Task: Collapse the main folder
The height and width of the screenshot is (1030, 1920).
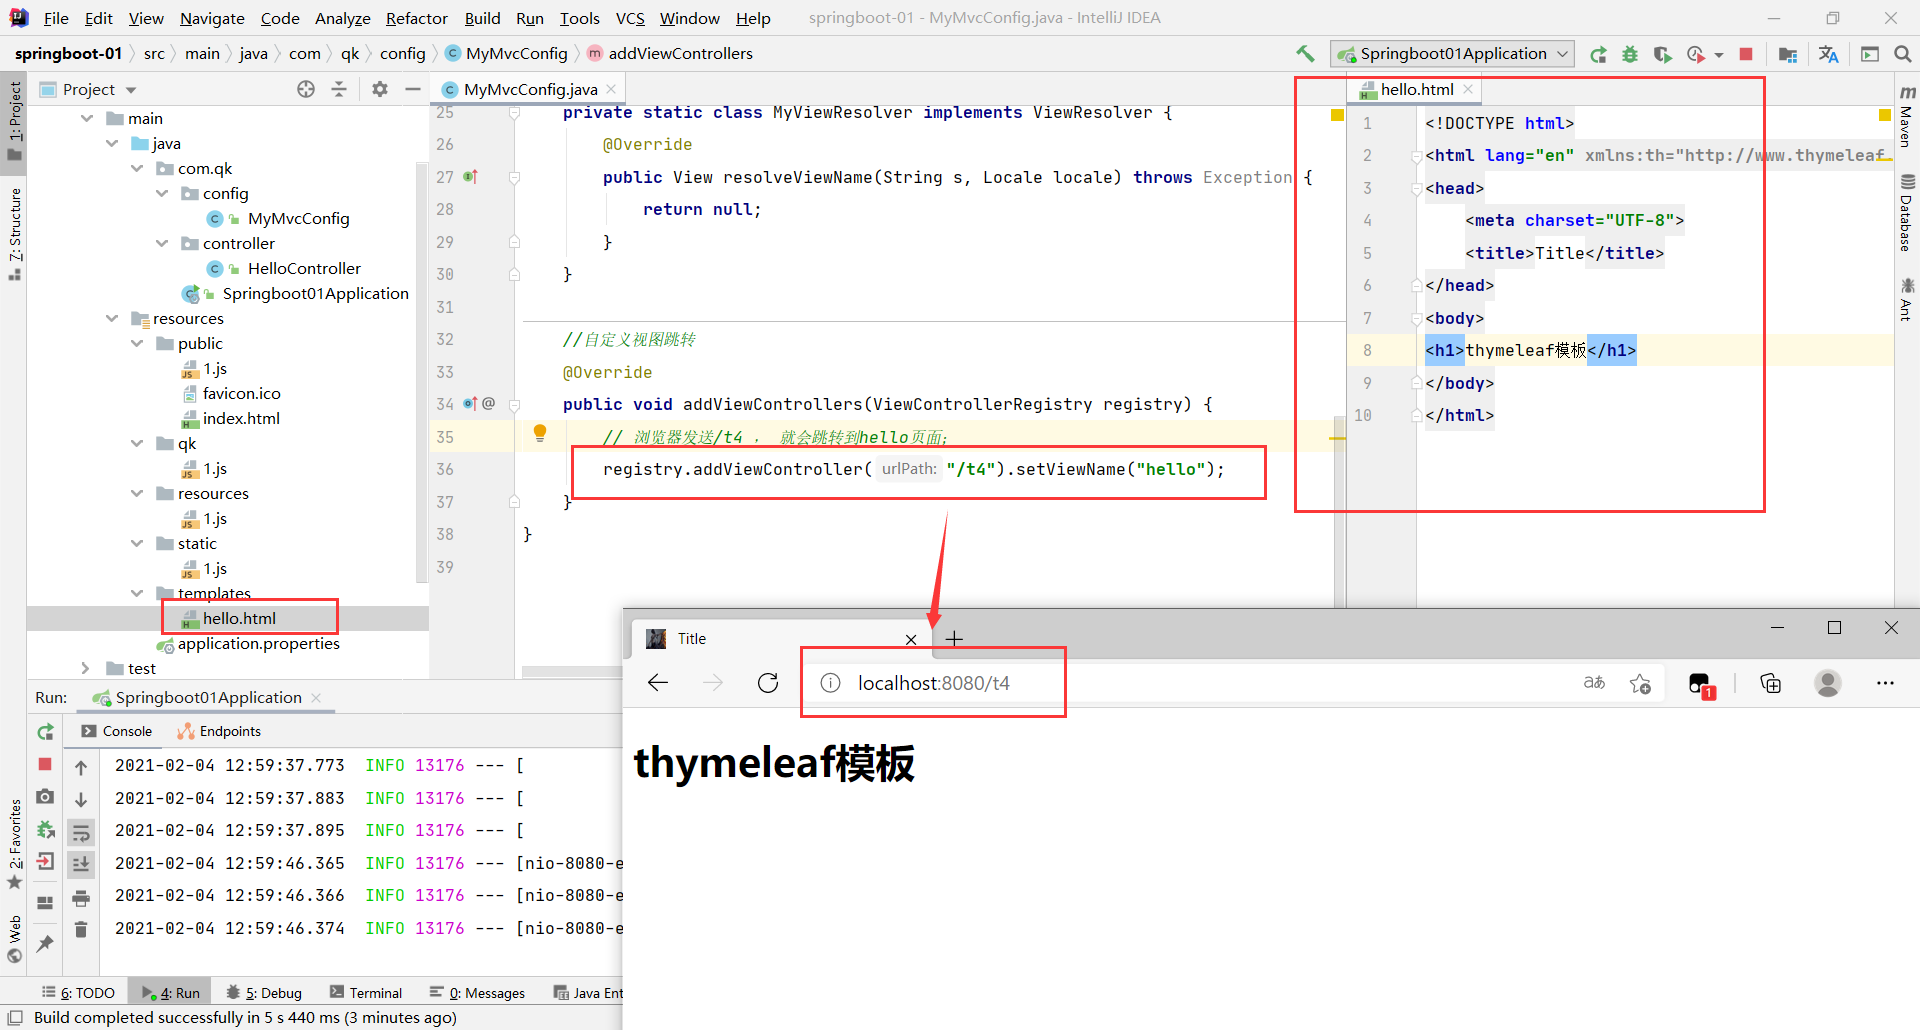Action: pos(87,118)
